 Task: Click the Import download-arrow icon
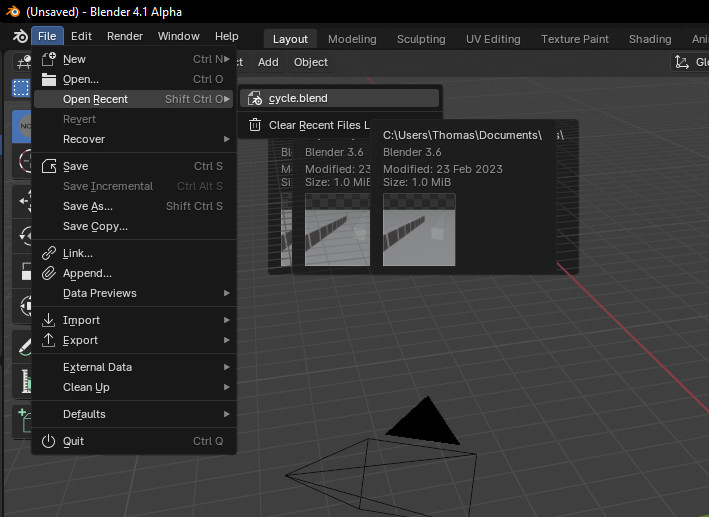click(48, 320)
